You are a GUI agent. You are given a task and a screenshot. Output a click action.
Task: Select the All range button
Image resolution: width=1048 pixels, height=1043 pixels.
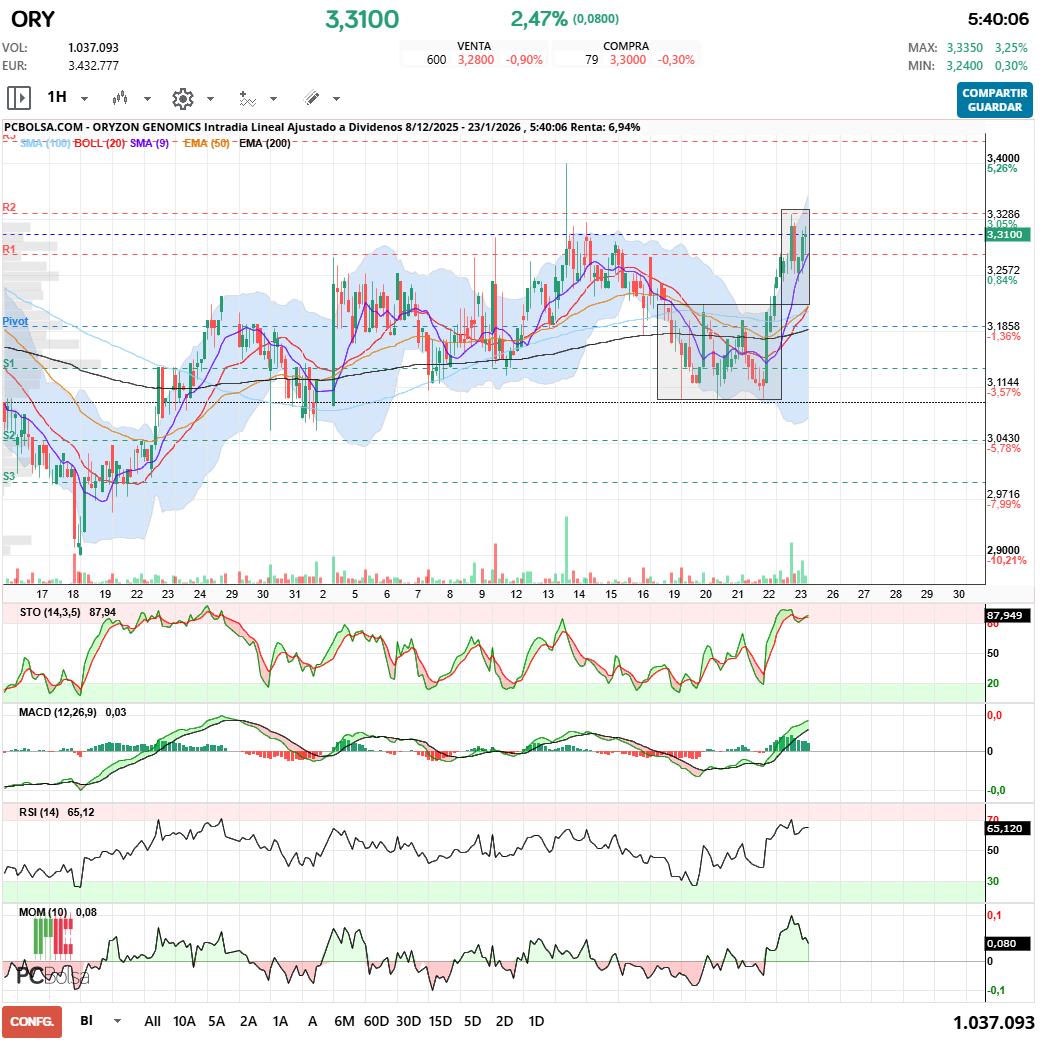152,1022
